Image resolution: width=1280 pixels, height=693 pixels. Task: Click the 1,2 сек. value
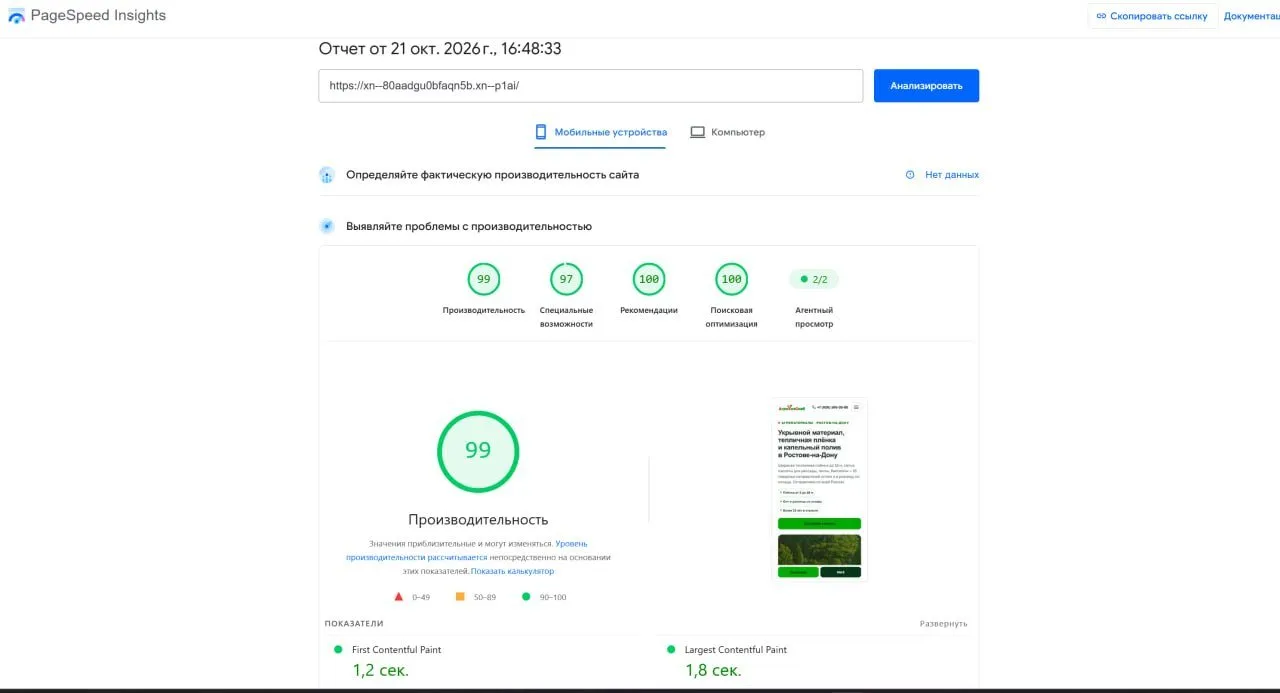[380, 670]
